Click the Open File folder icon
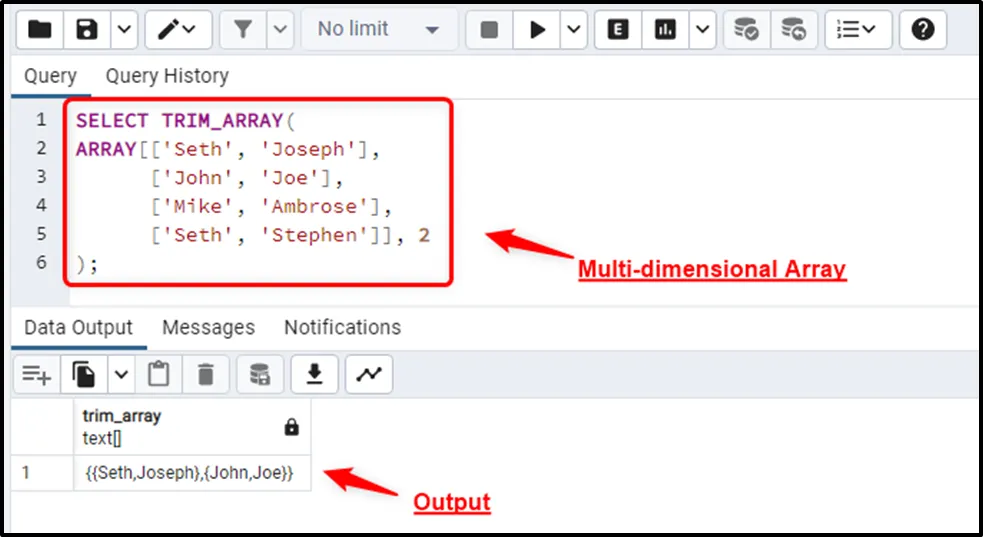The height and width of the screenshot is (537, 983). click(x=39, y=30)
